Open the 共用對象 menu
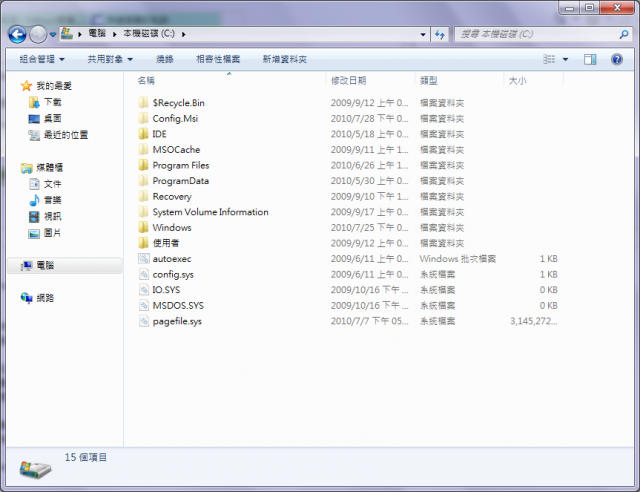 coord(110,59)
